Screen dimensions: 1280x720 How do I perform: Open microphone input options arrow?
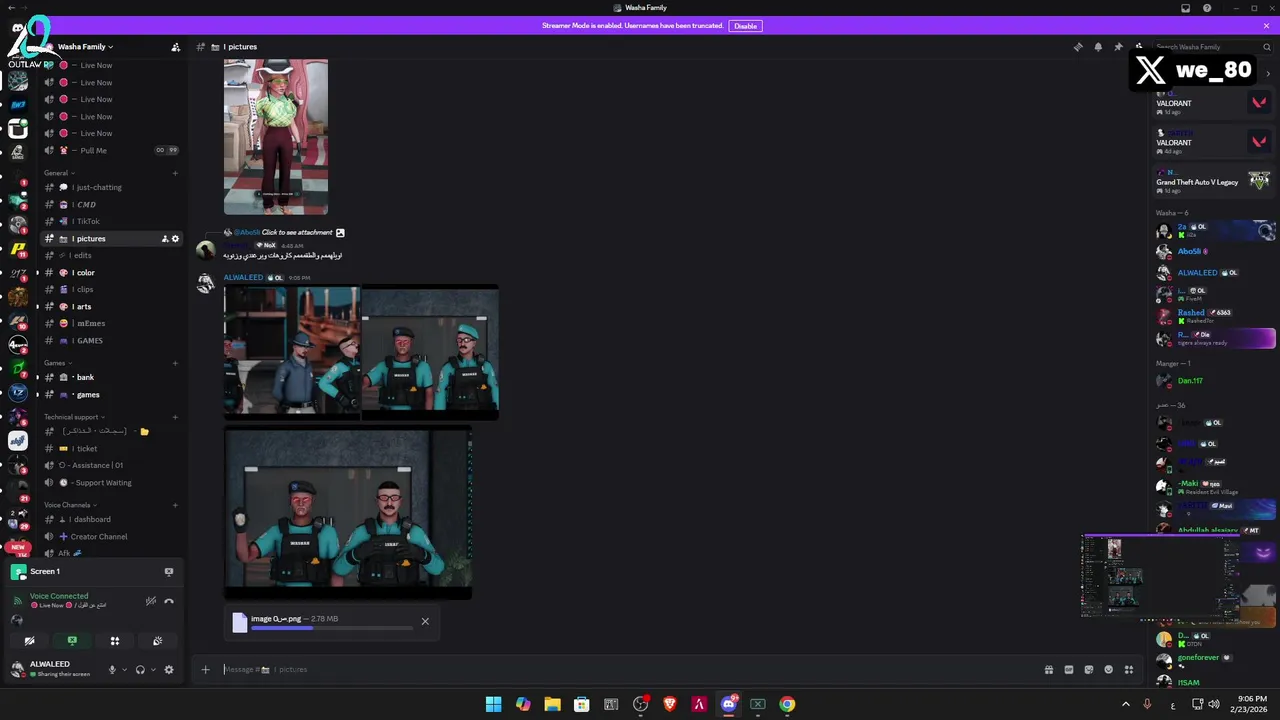click(x=124, y=670)
